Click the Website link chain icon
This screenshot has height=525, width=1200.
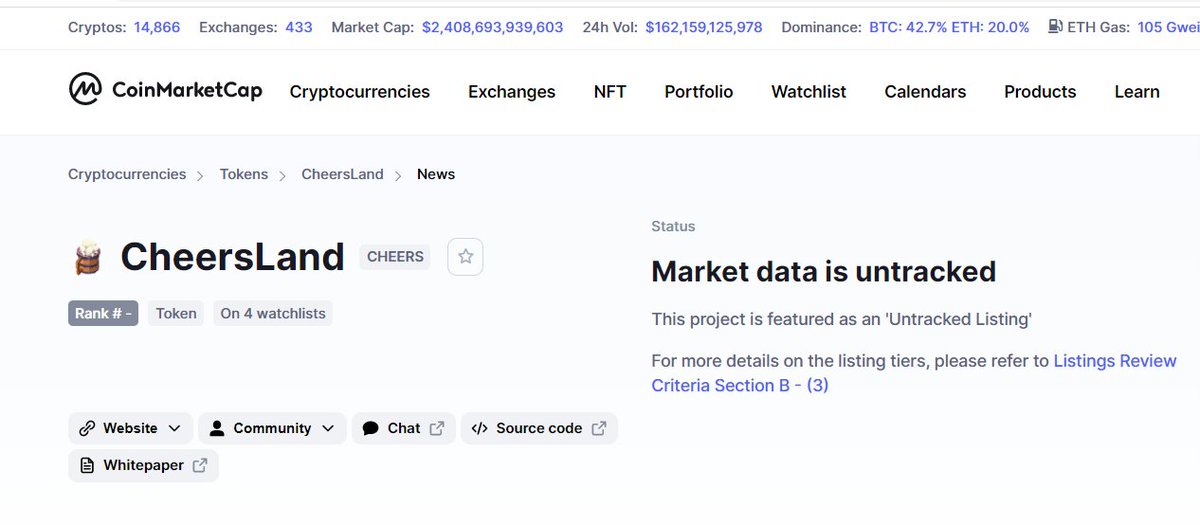click(x=87, y=428)
